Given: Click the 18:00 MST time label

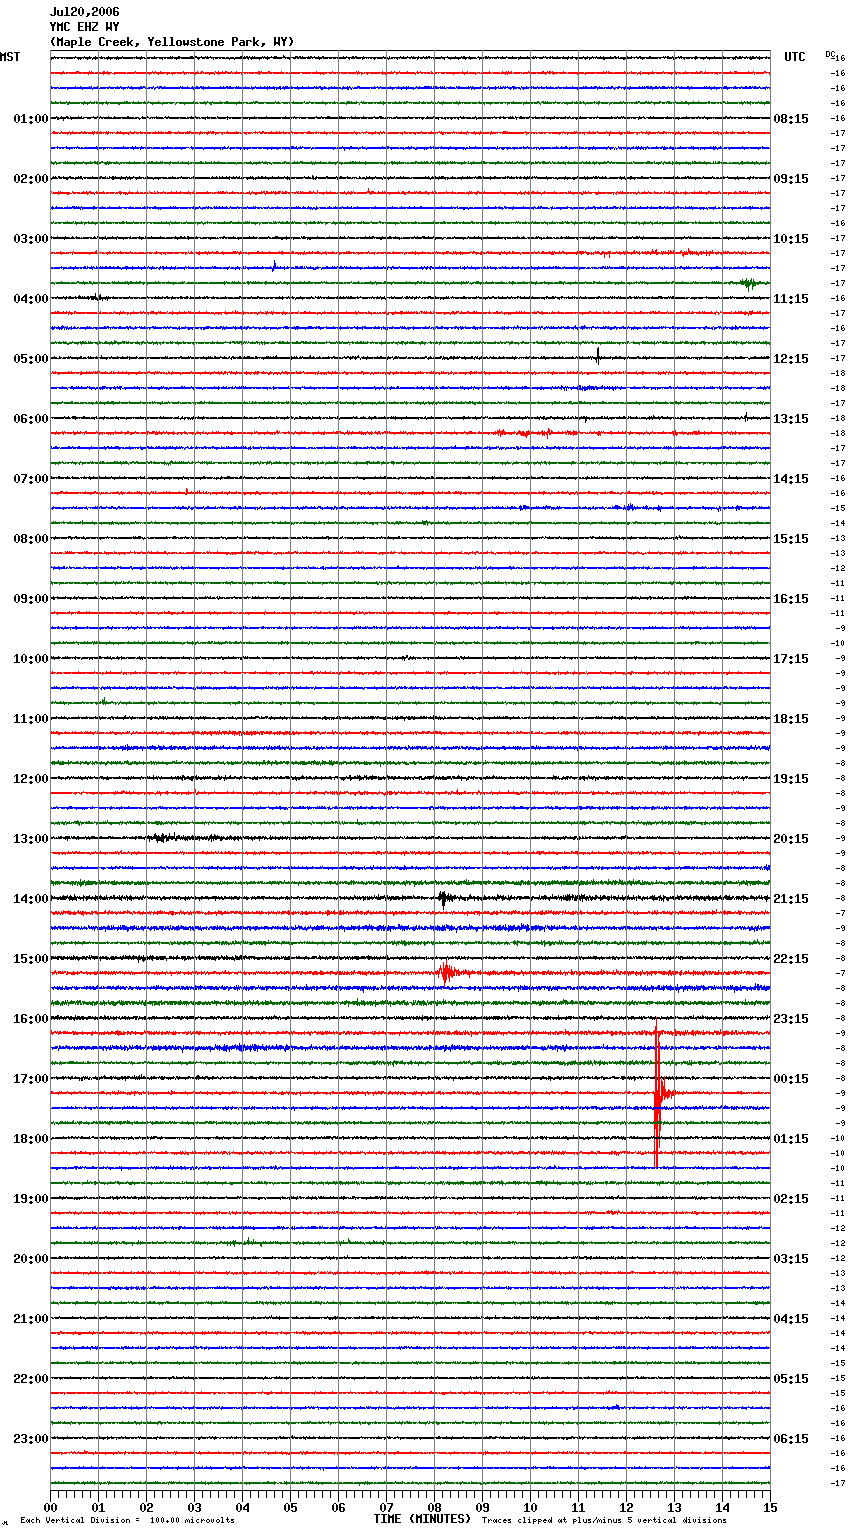Looking at the screenshot, I should pyautogui.click(x=31, y=1139).
